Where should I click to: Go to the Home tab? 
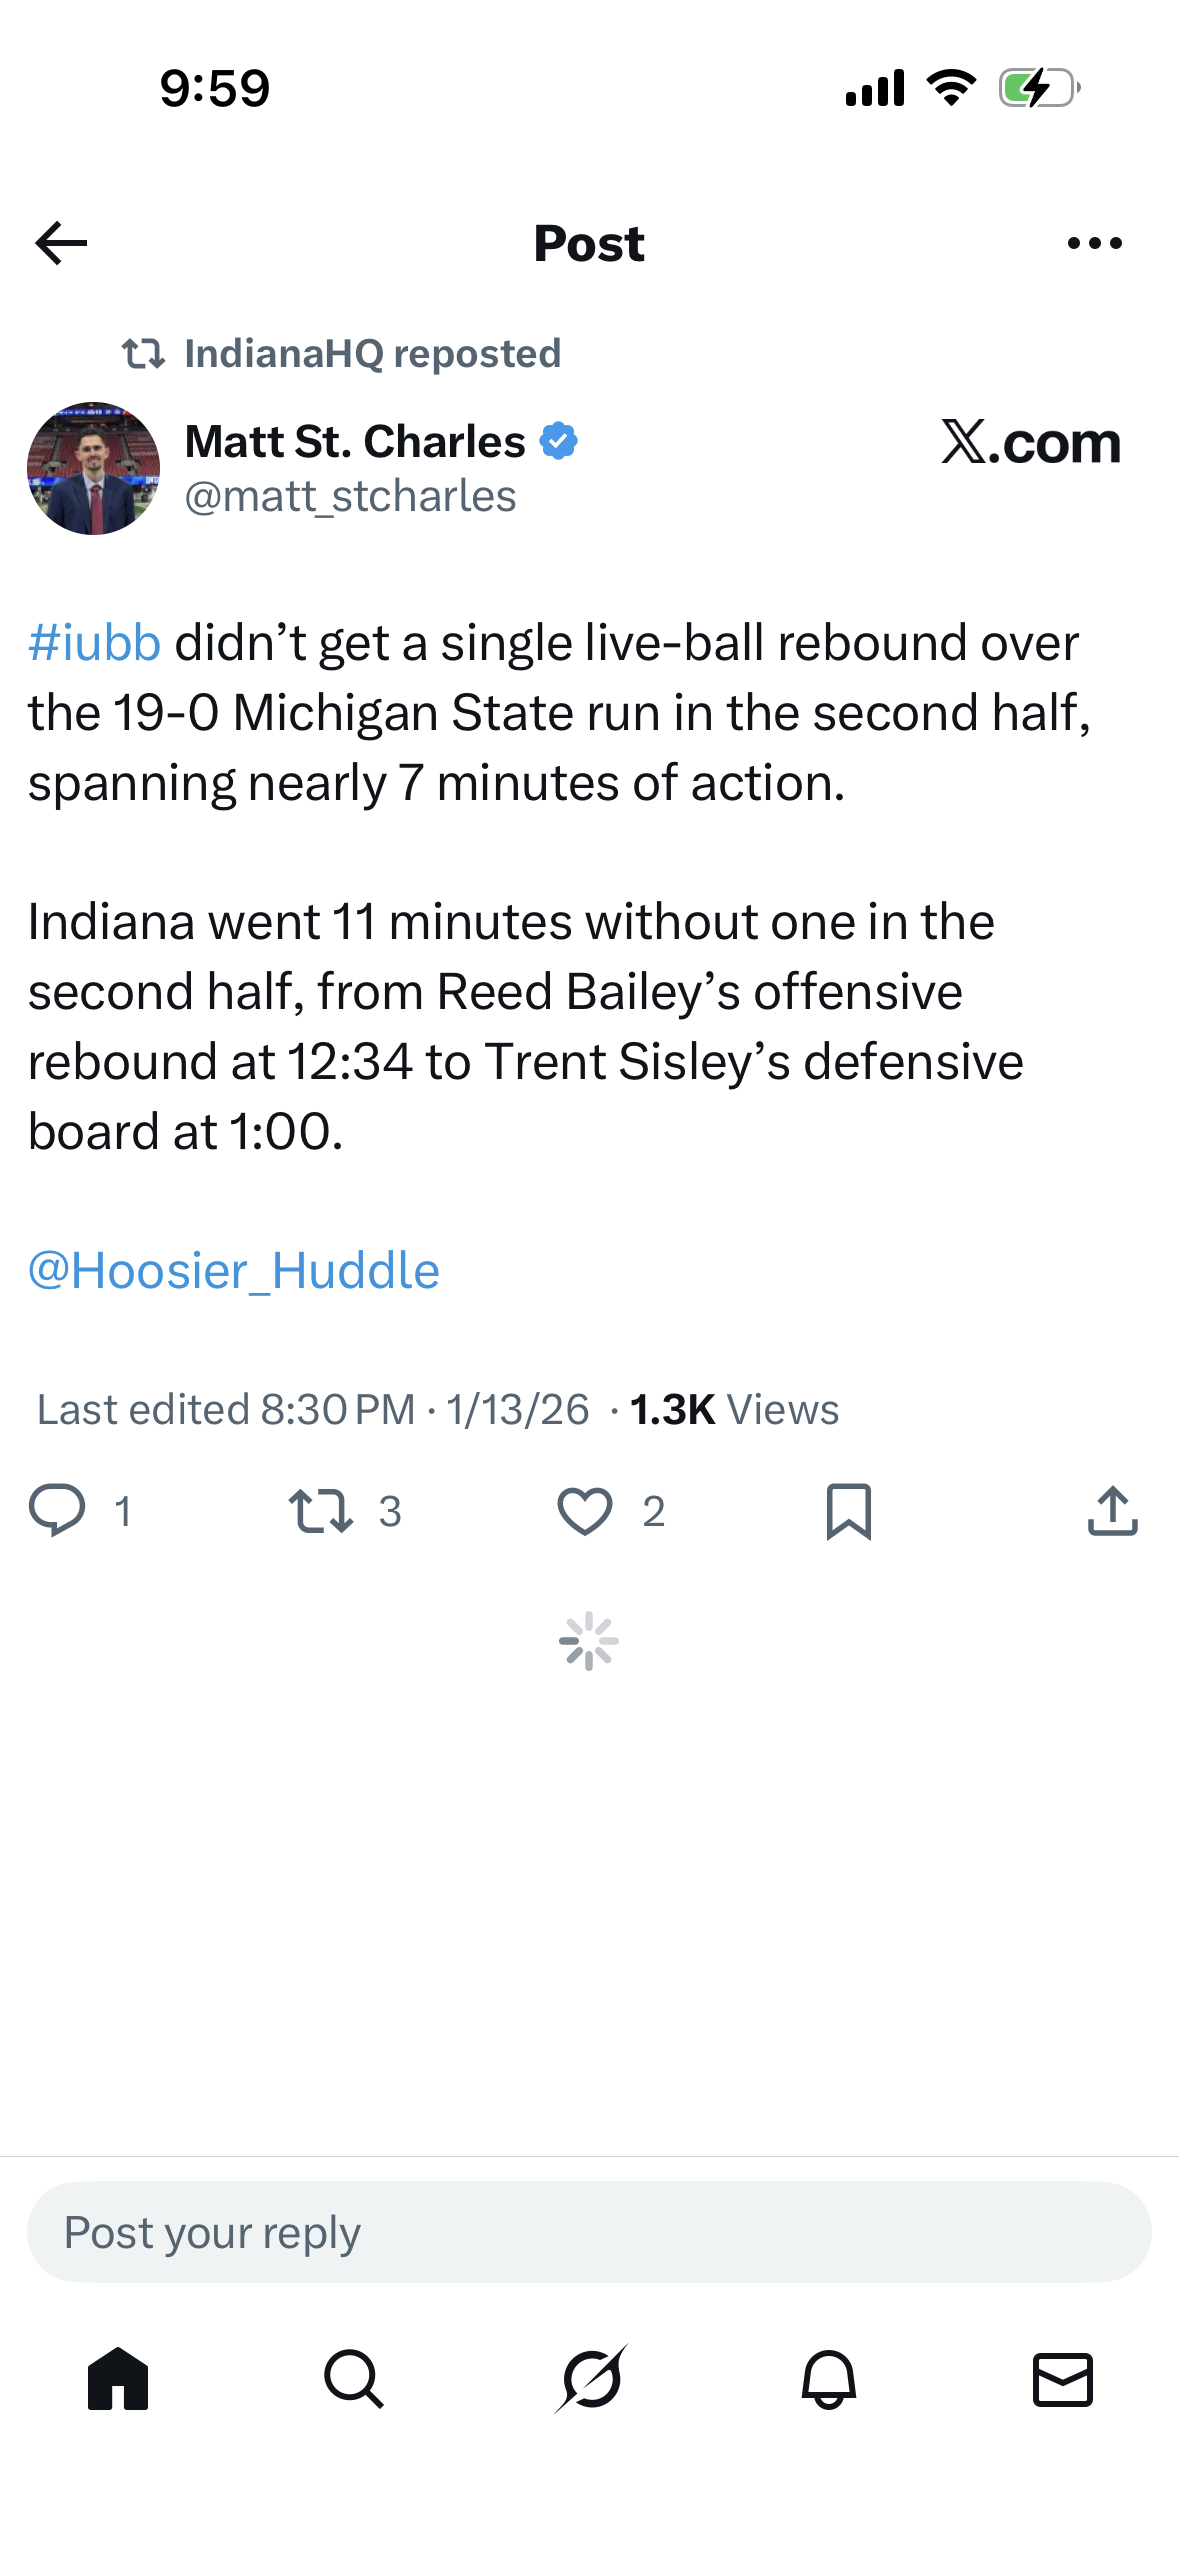click(118, 2378)
